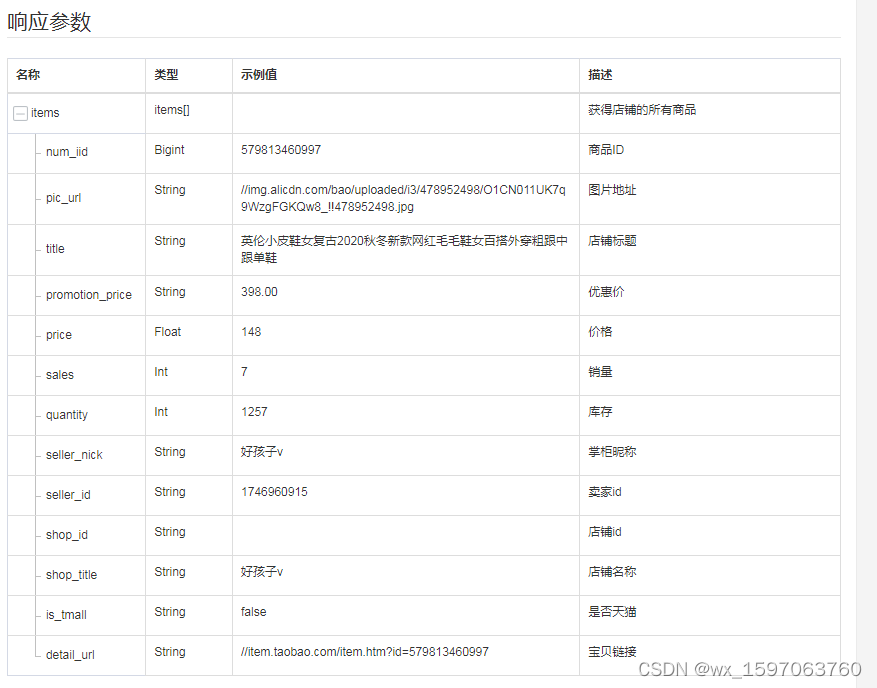Select the quantity row name
Viewport: 877px width, 688px height.
pyautogui.click(x=67, y=415)
